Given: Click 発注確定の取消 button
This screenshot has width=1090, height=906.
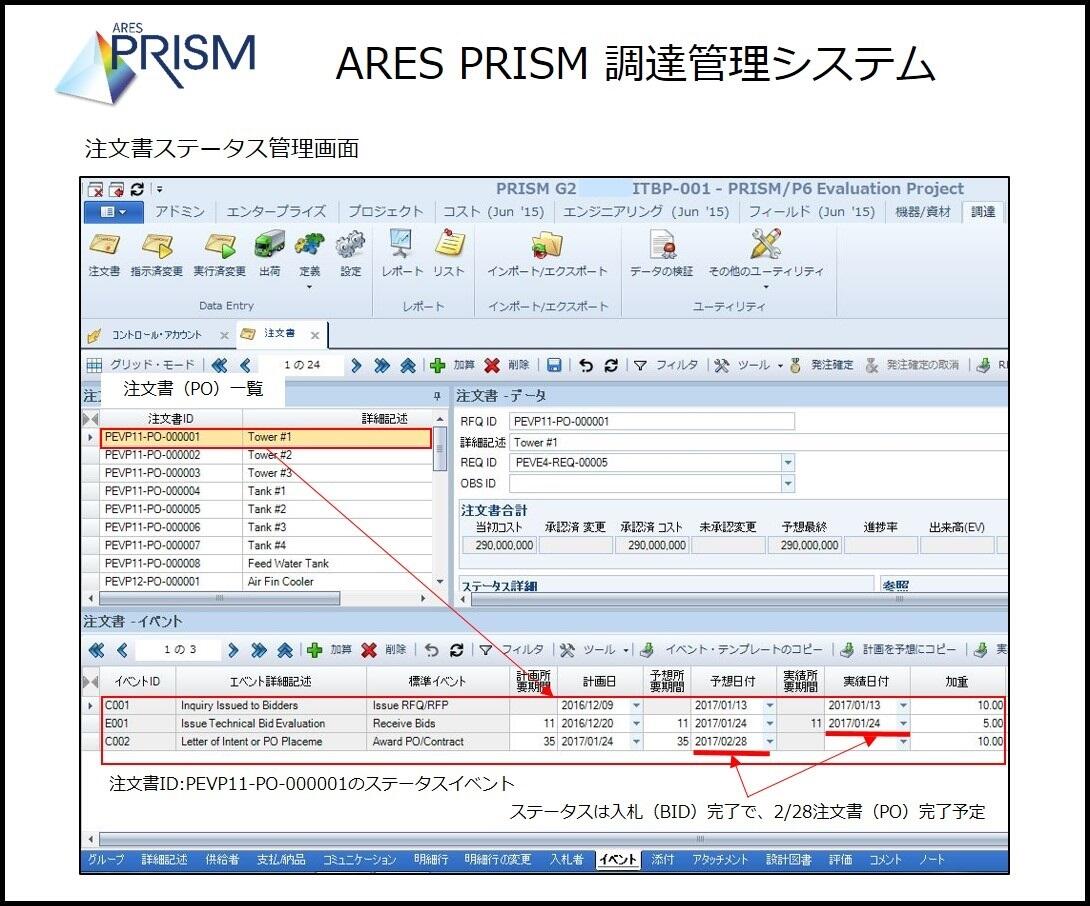Looking at the screenshot, I should 911,365.
